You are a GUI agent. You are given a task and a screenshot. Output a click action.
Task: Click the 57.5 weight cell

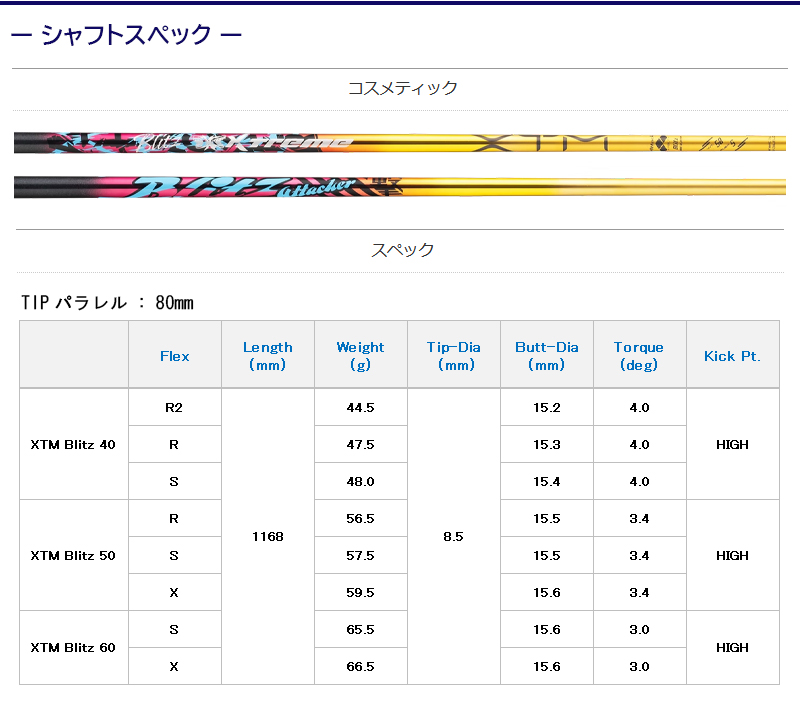click(x=360, y=555)
